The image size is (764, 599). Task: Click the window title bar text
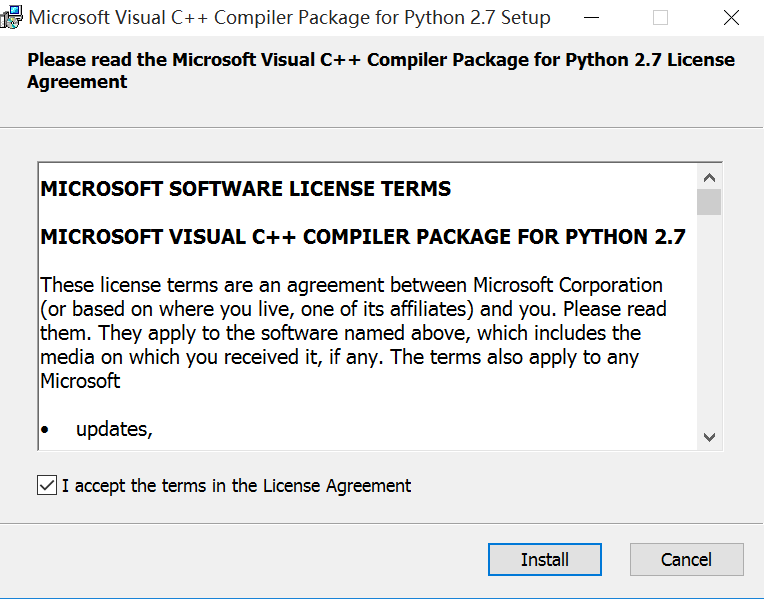click(289, 18)
